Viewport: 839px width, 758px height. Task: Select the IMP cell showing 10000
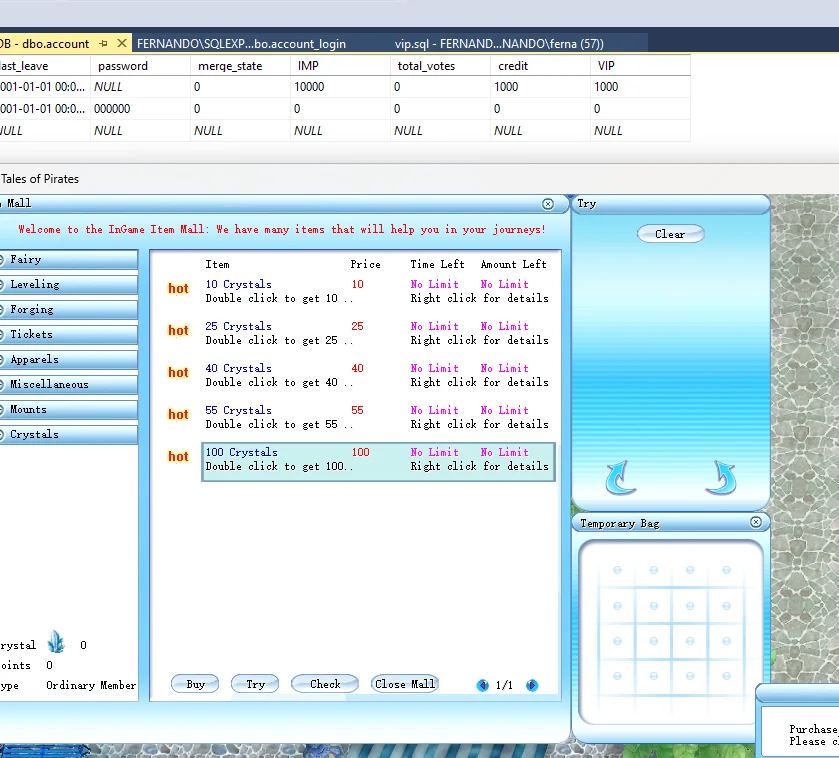pyautogui.click(x=313, y=87)
